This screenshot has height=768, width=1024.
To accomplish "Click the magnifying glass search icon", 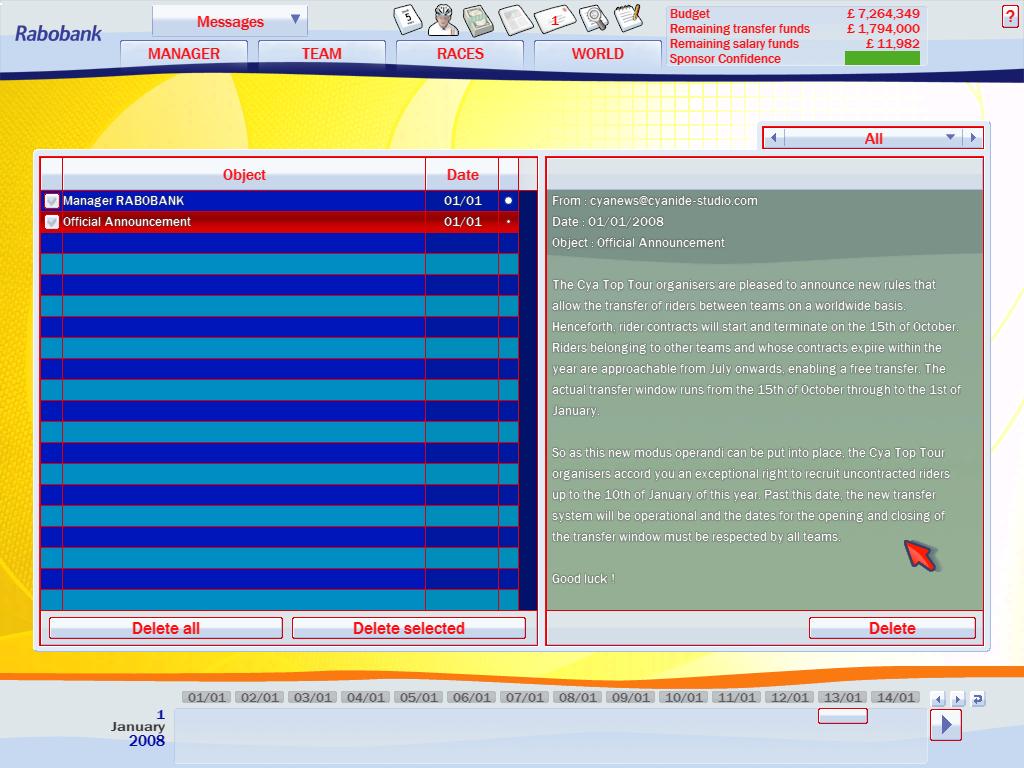I will pyautogui.click(x=593, y=18).
